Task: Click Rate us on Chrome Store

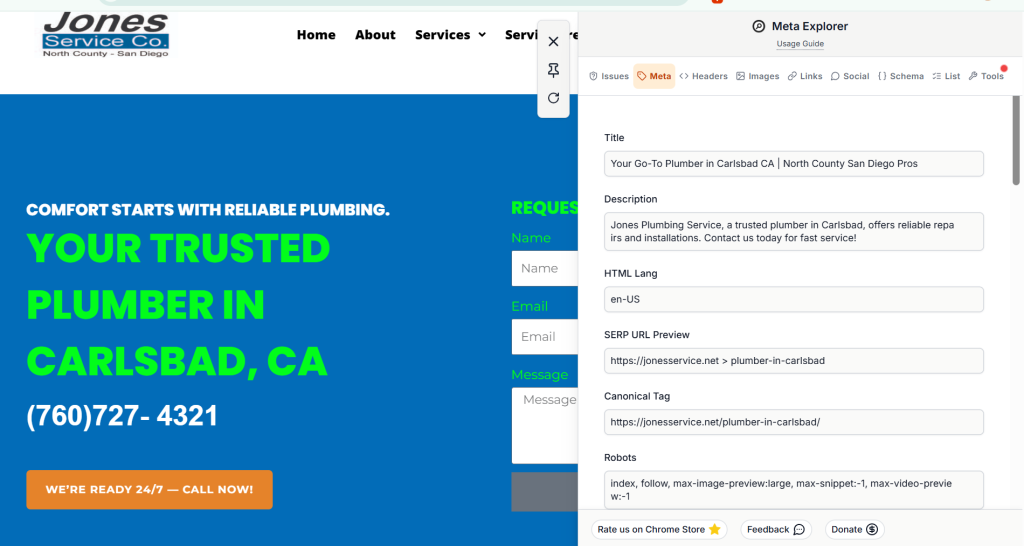Action: pos(659,529)
